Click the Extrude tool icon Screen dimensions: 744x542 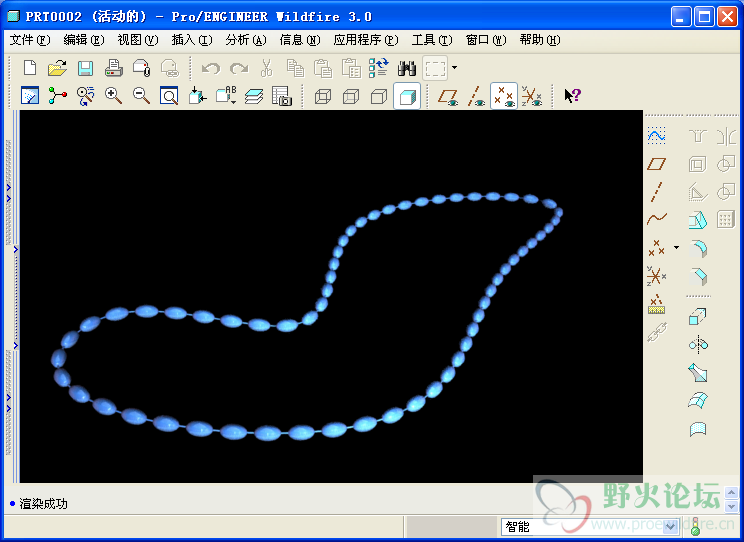[x=698, y=317]
